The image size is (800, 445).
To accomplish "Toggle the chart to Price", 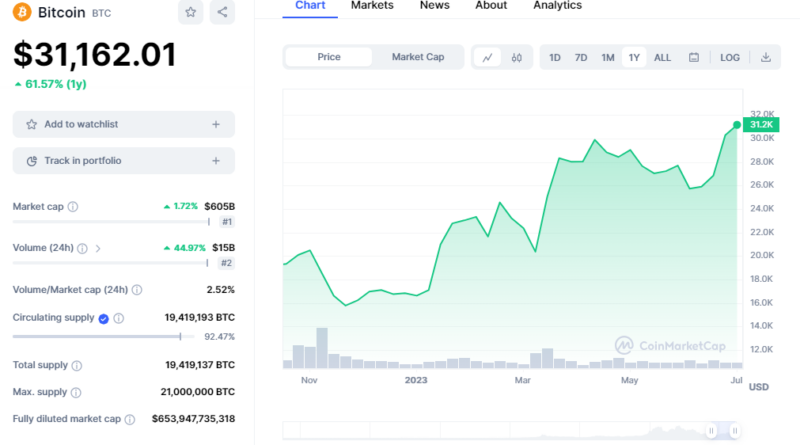I will 329,57.
